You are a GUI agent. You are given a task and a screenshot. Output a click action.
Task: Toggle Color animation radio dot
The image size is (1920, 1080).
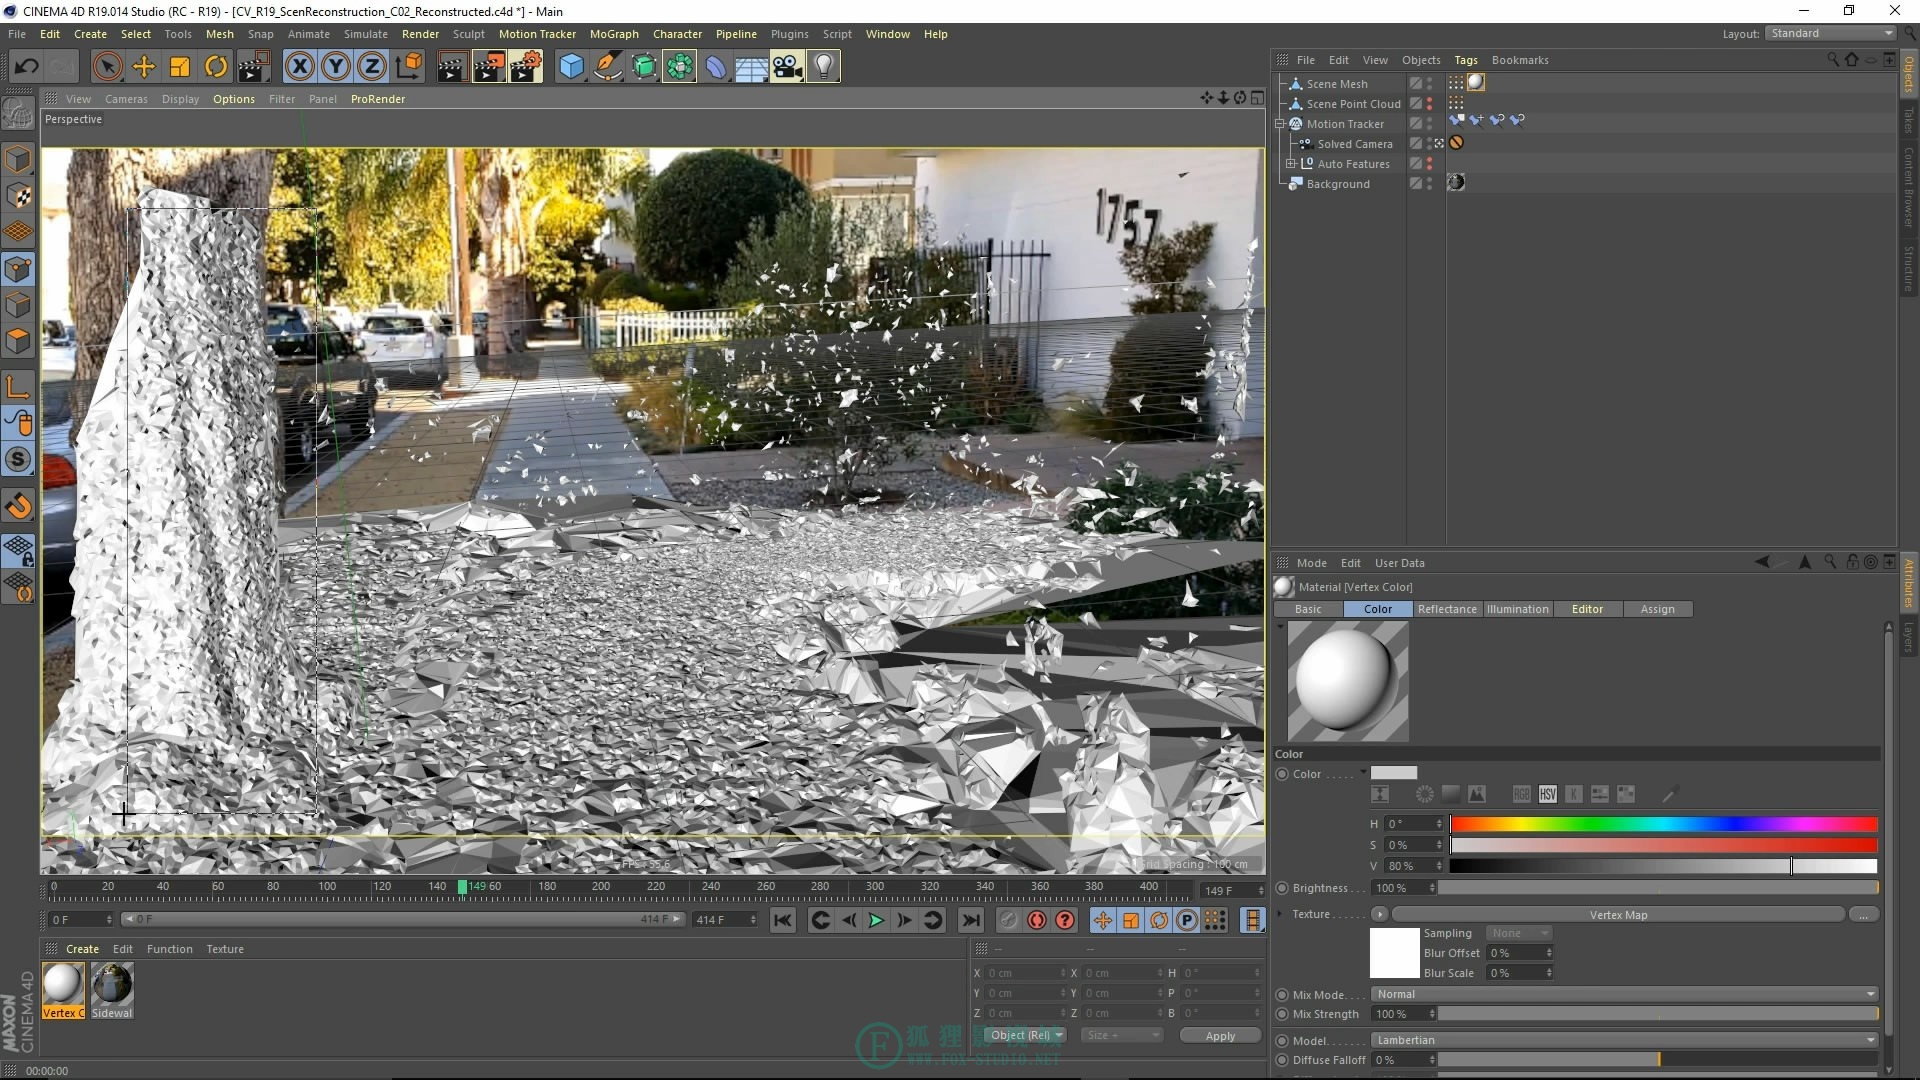pos(1282,774)
